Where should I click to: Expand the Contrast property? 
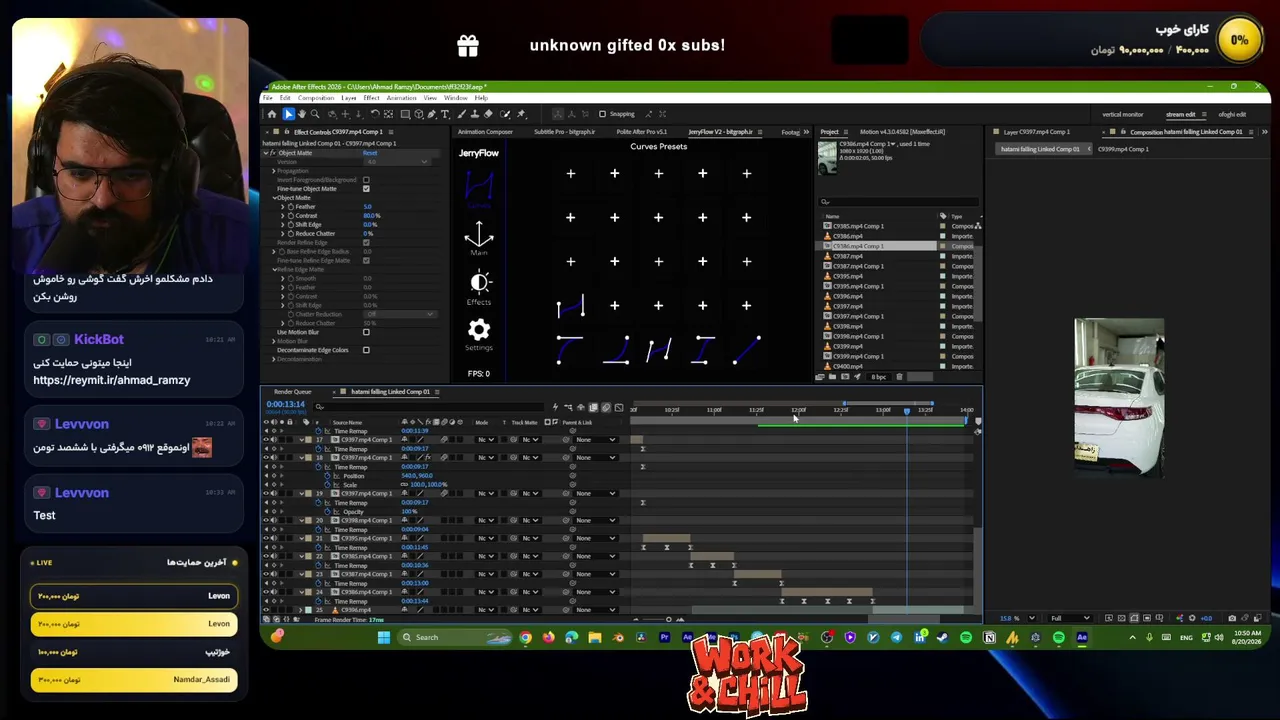[x=282, y=216]
